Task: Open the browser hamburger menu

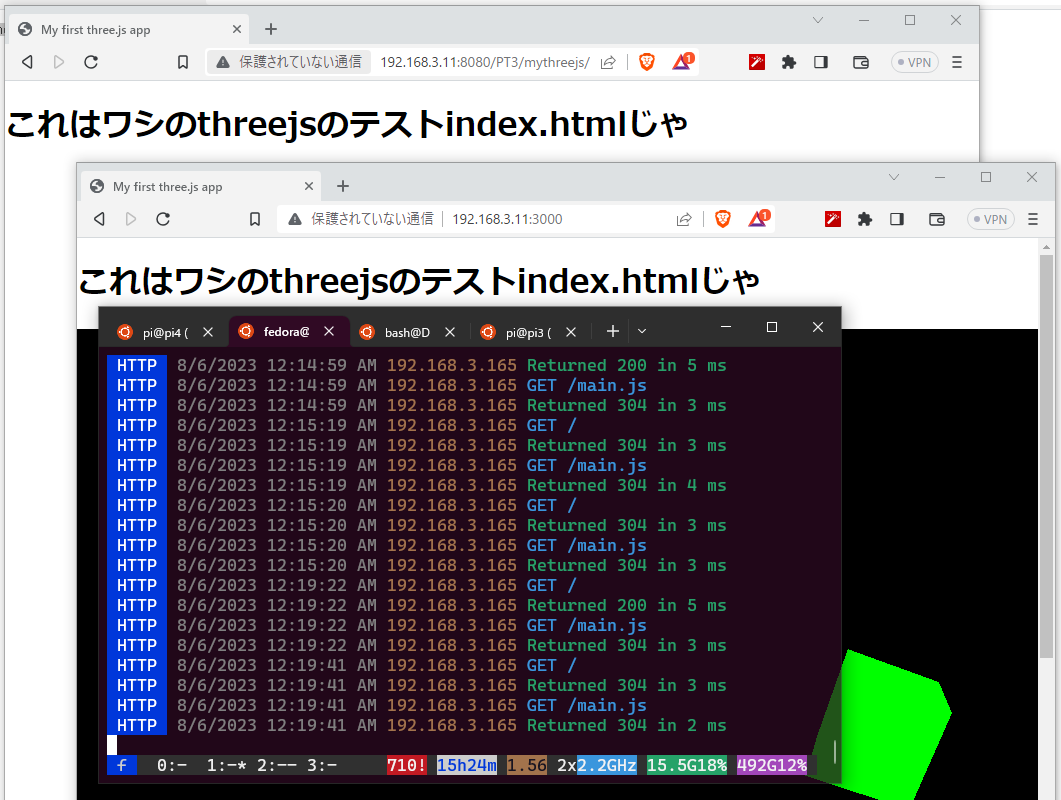Action: pyautogui.click(x=1031, y=218)
